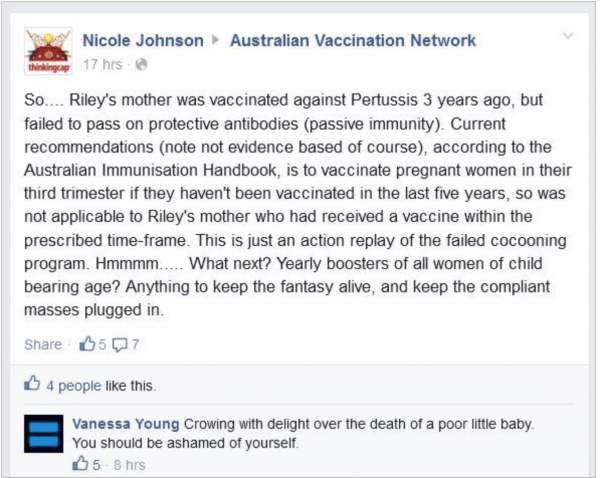Open Nicole Johnson's profile name link
This screenshot has height=478, width=600.
(x=143, y=41)
